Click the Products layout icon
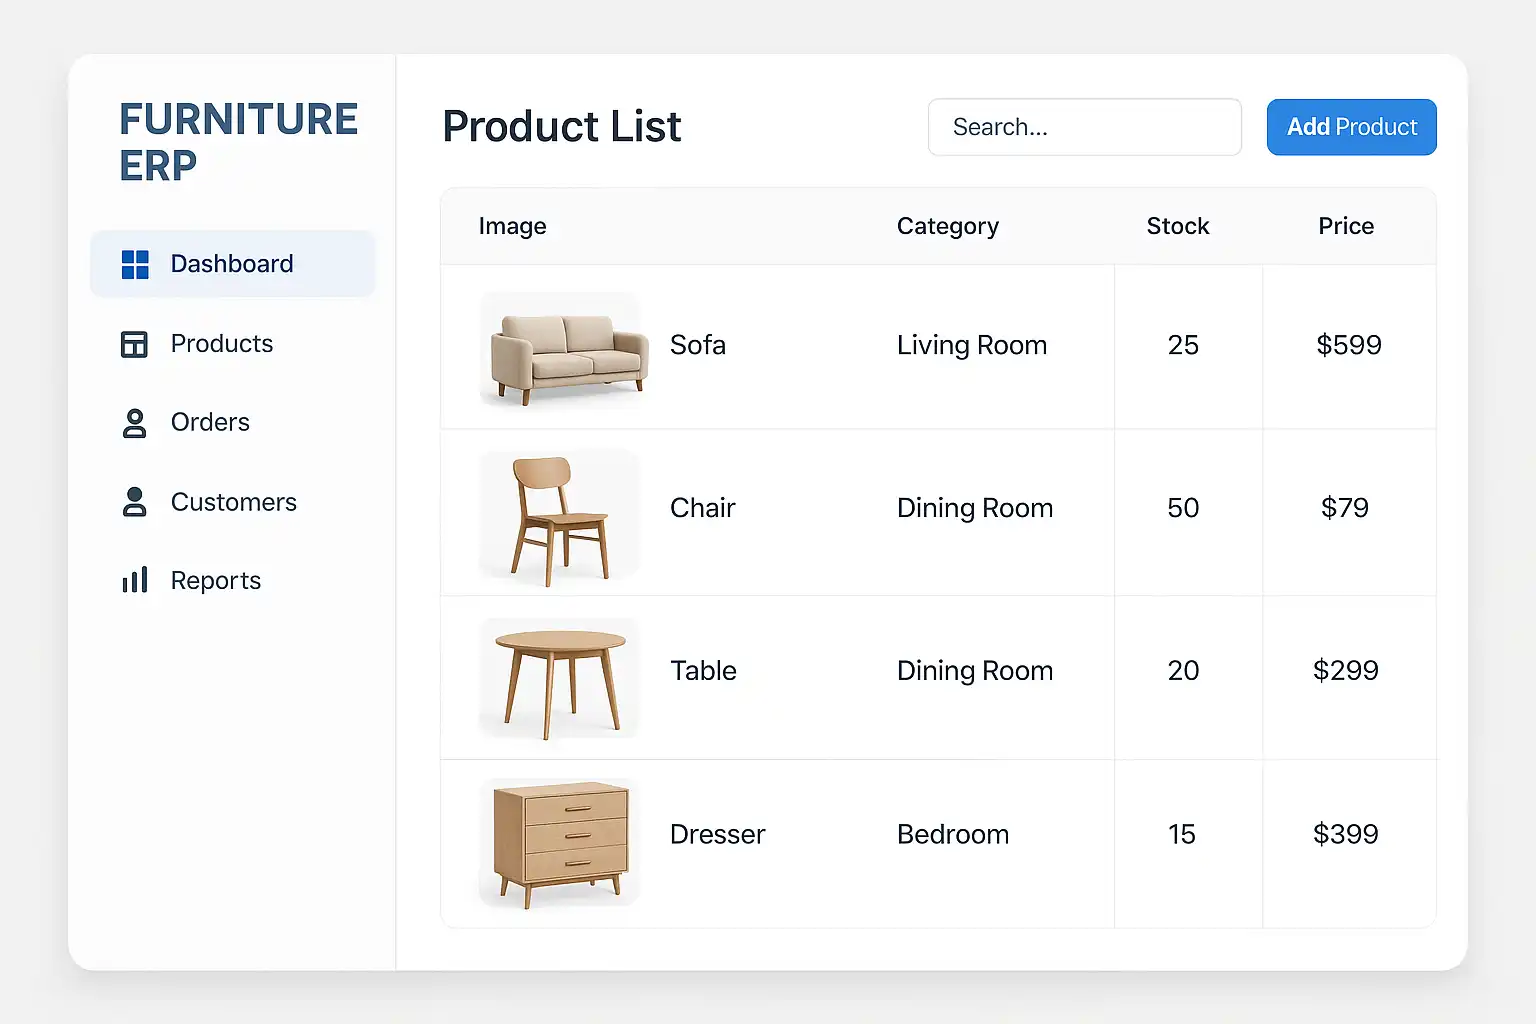The height and width of the screenshot is (1024, 1536). (x=134, y=344)
